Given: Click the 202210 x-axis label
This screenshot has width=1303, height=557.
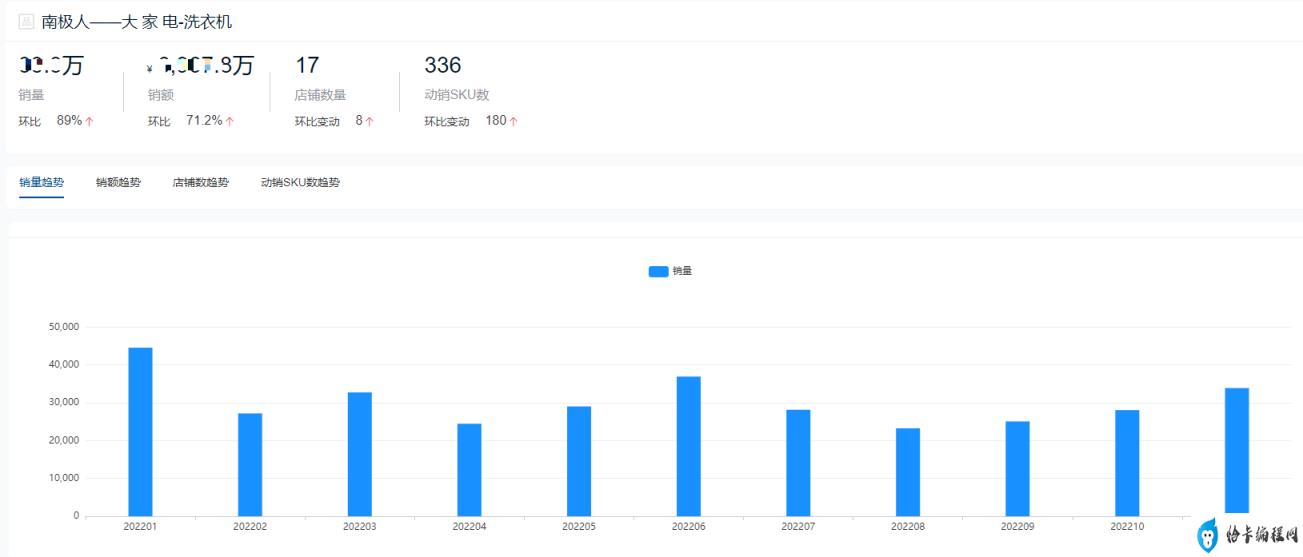Looking at the screenshot, I should coord(1127,526).
